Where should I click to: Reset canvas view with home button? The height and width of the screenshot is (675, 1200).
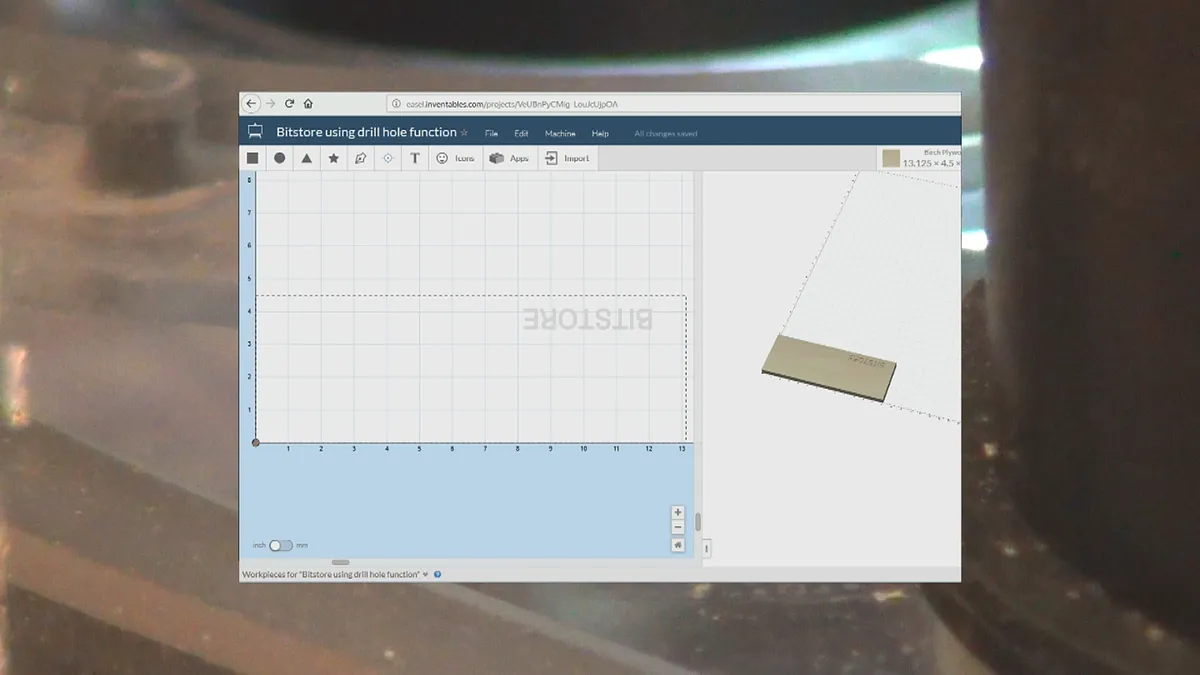678,545
